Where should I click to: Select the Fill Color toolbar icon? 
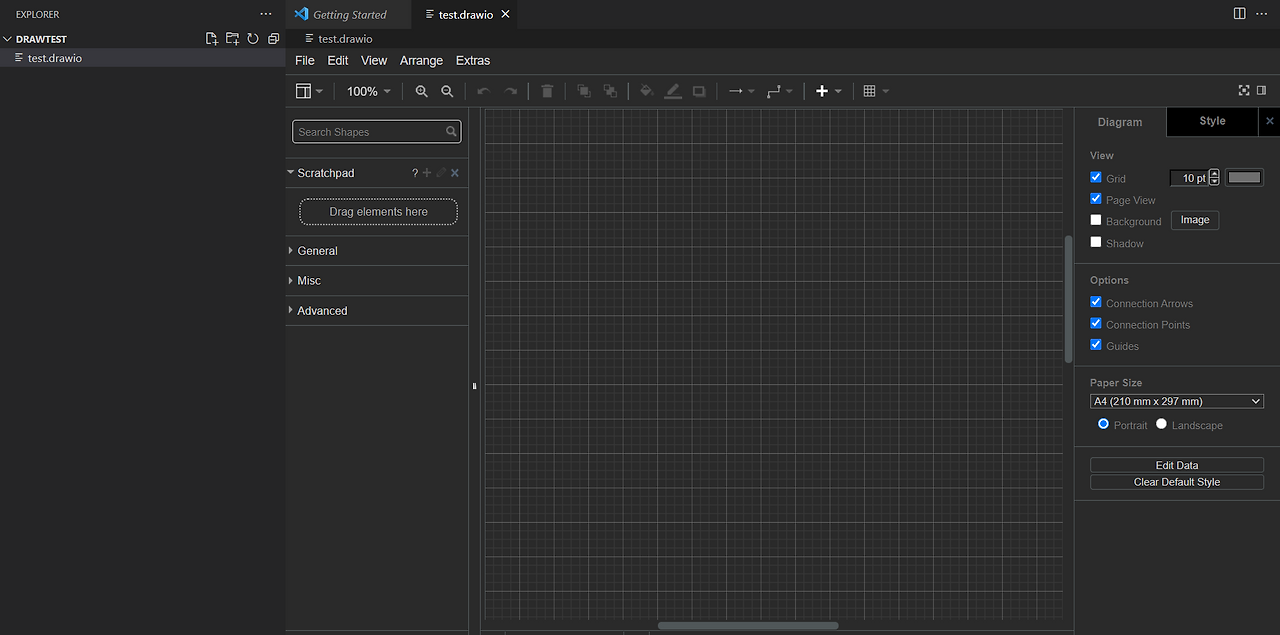click(645, 91)
